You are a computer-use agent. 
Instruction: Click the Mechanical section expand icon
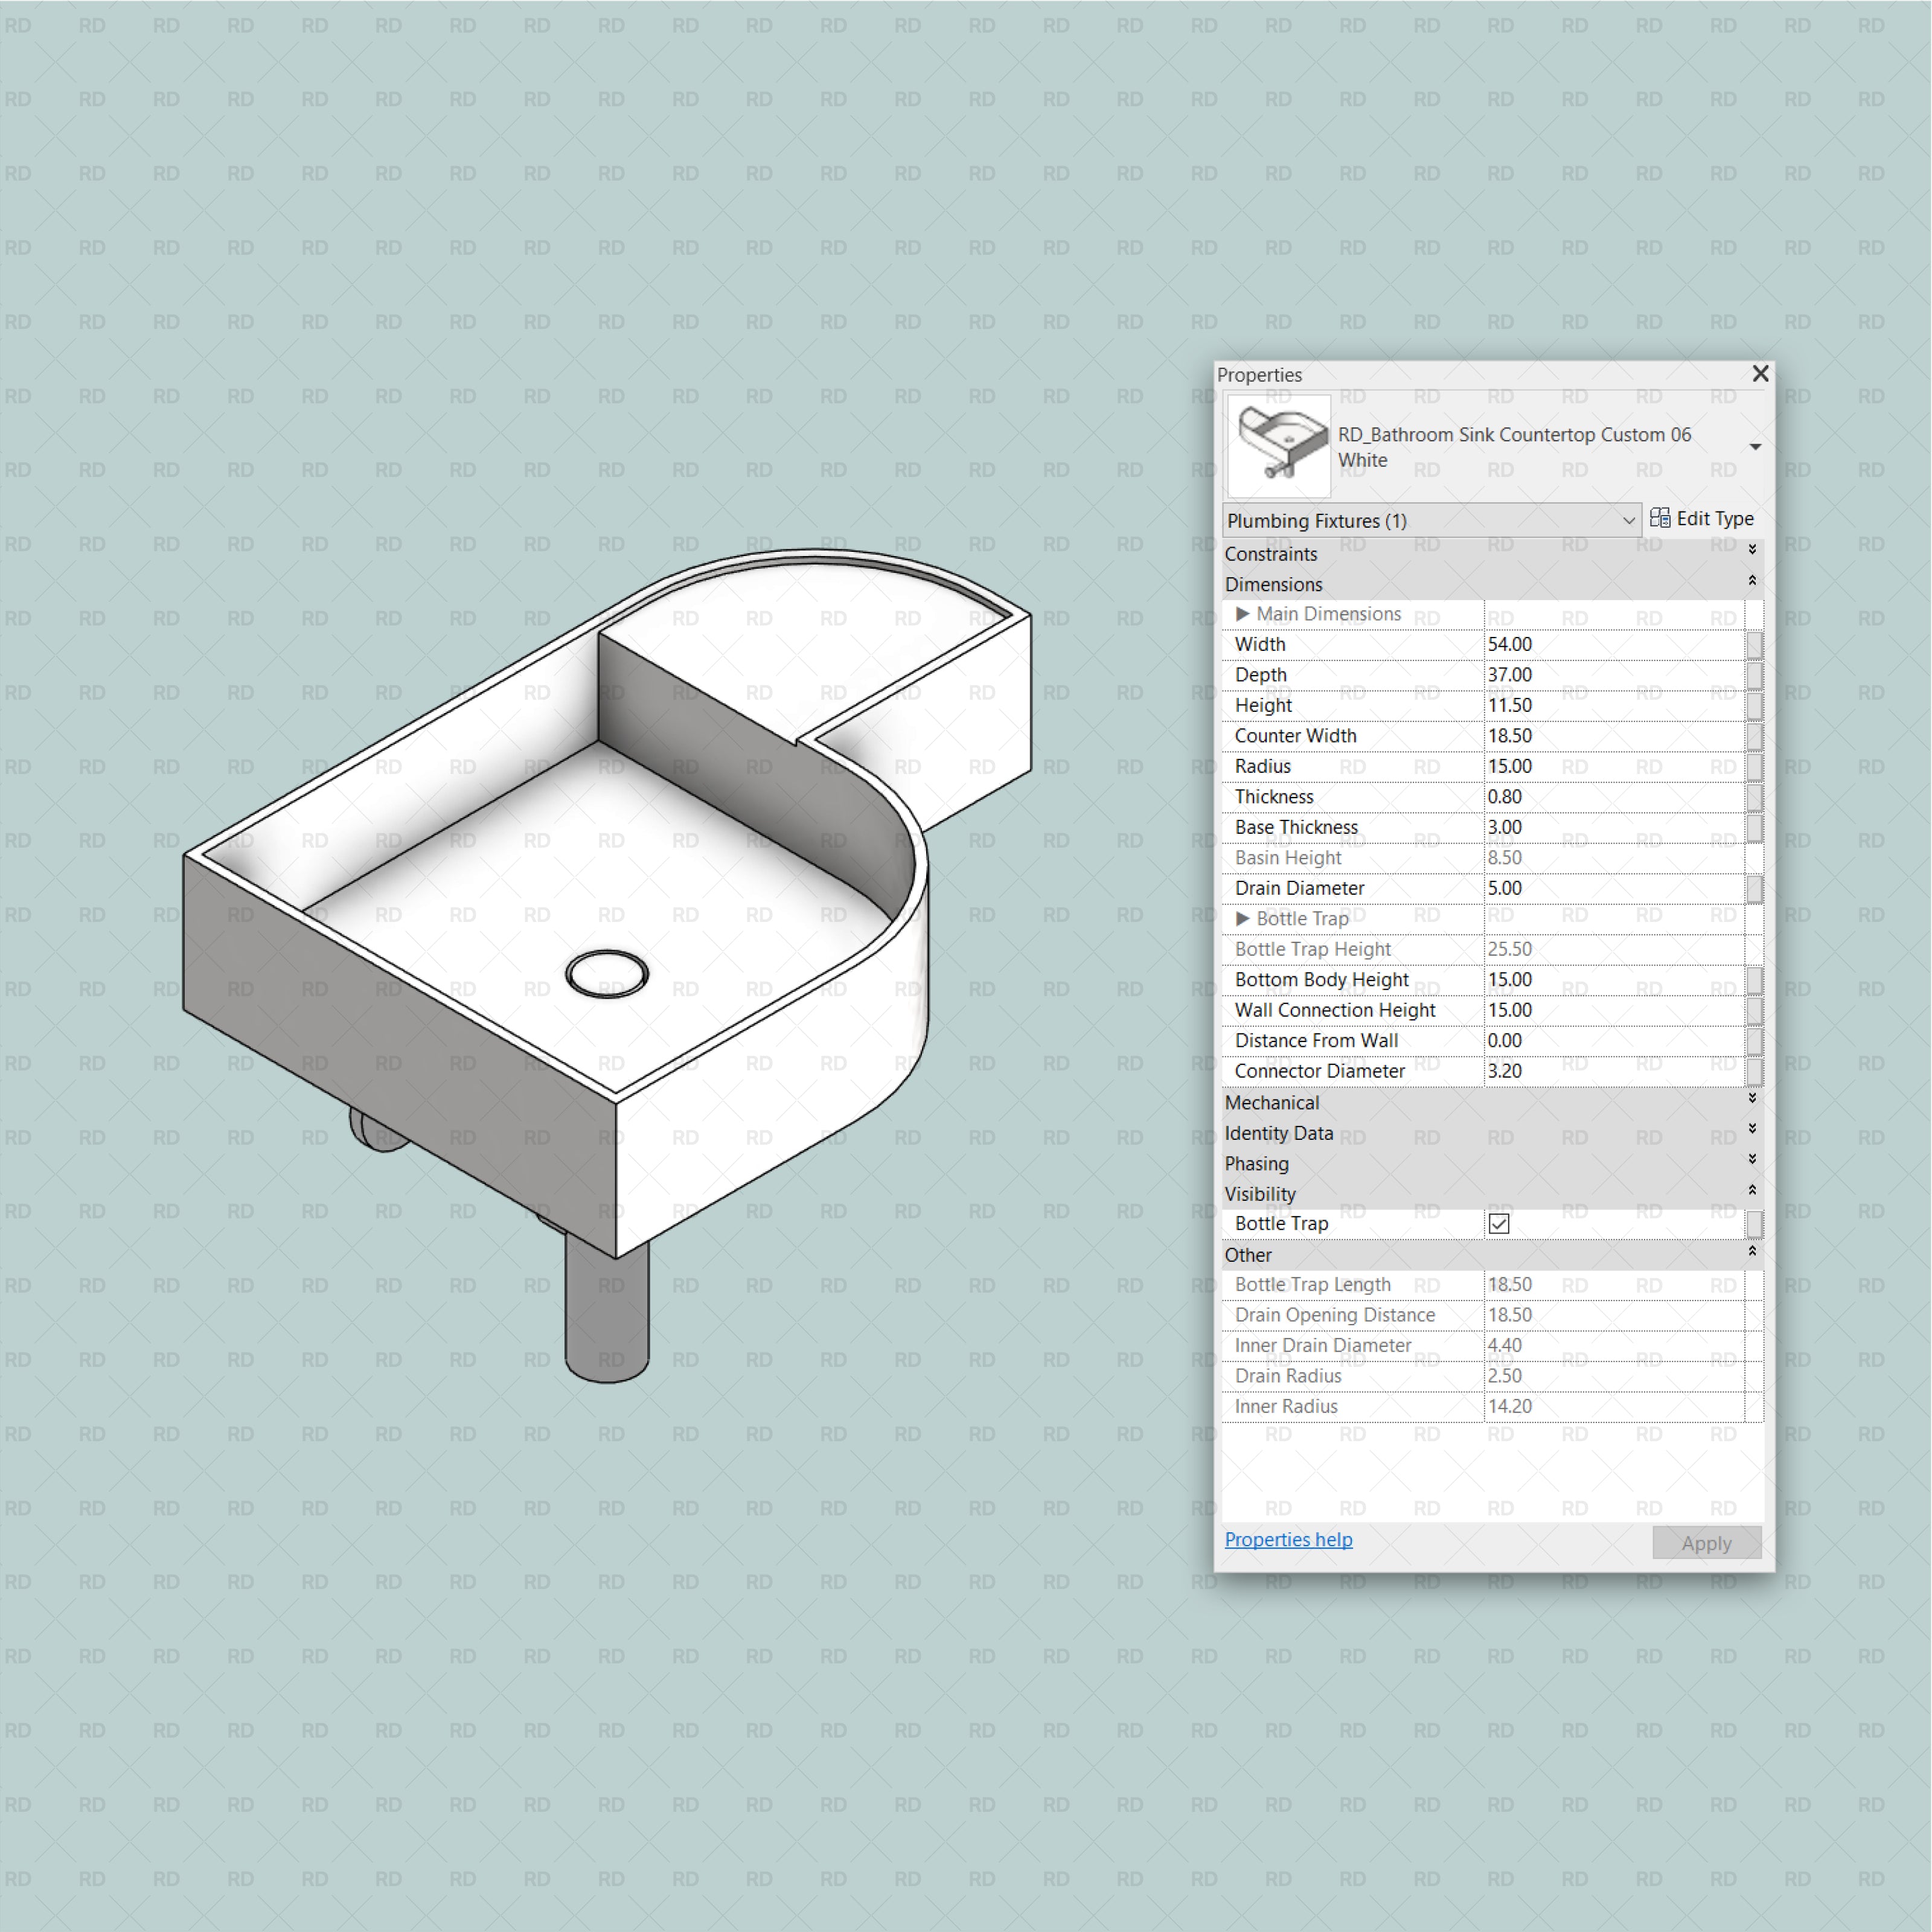point(1748,1104)
